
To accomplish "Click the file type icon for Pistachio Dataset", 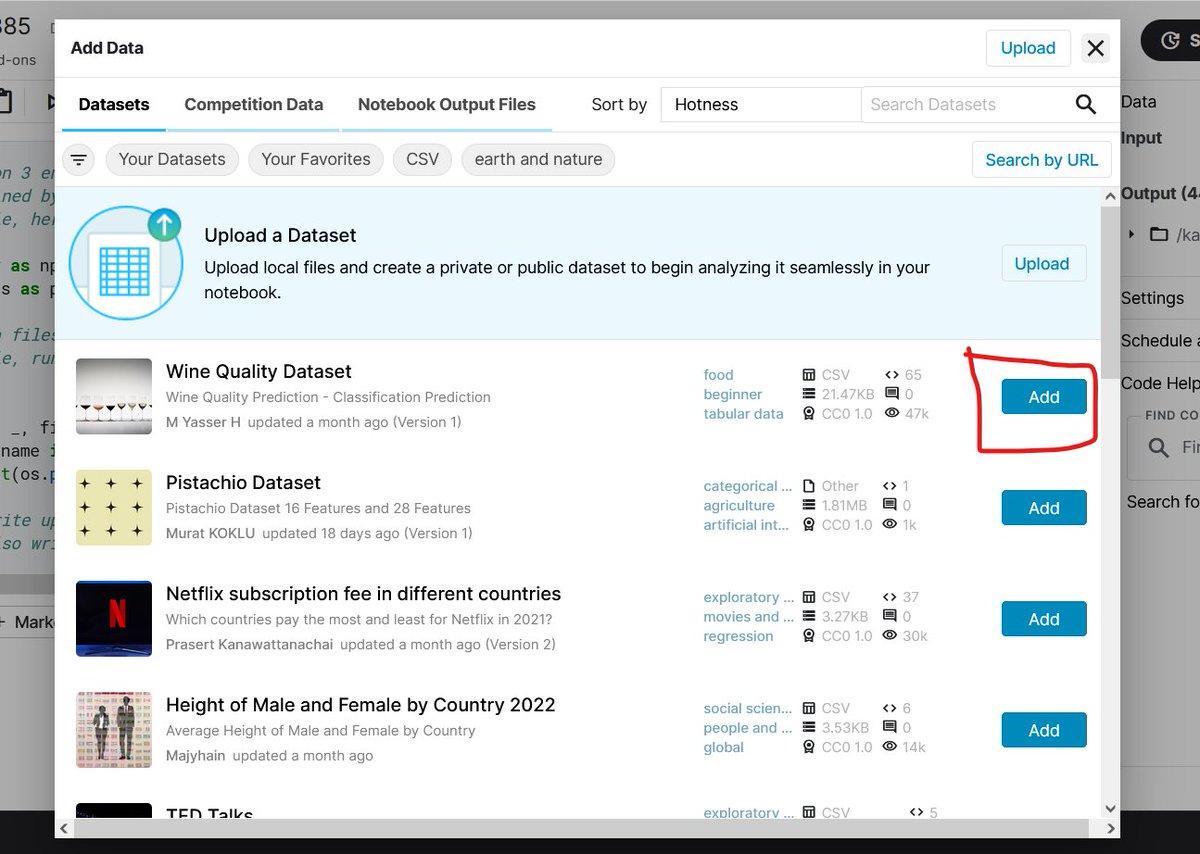I will point(809,486).
